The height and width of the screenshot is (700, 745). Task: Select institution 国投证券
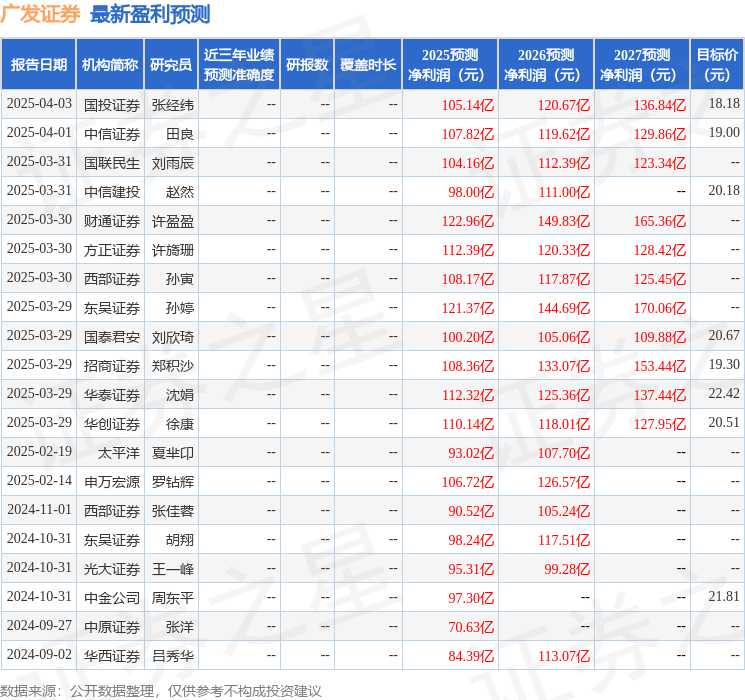tap(112, 105)
